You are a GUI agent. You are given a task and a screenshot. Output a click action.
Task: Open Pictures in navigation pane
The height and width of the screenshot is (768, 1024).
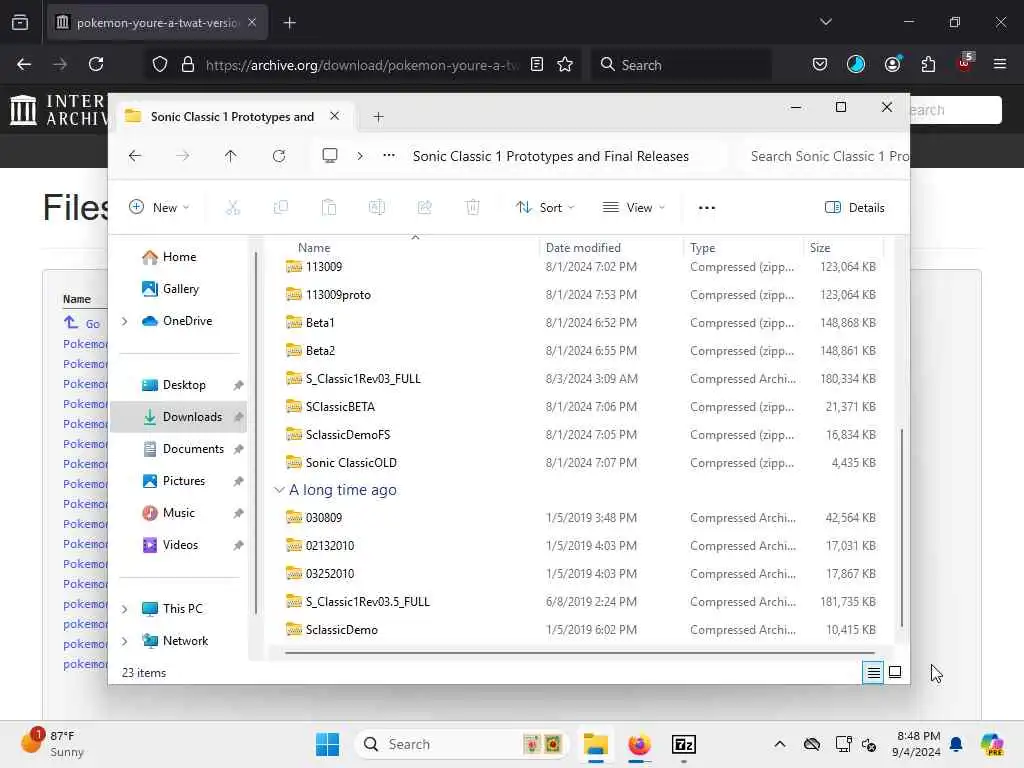coord(178,481)
